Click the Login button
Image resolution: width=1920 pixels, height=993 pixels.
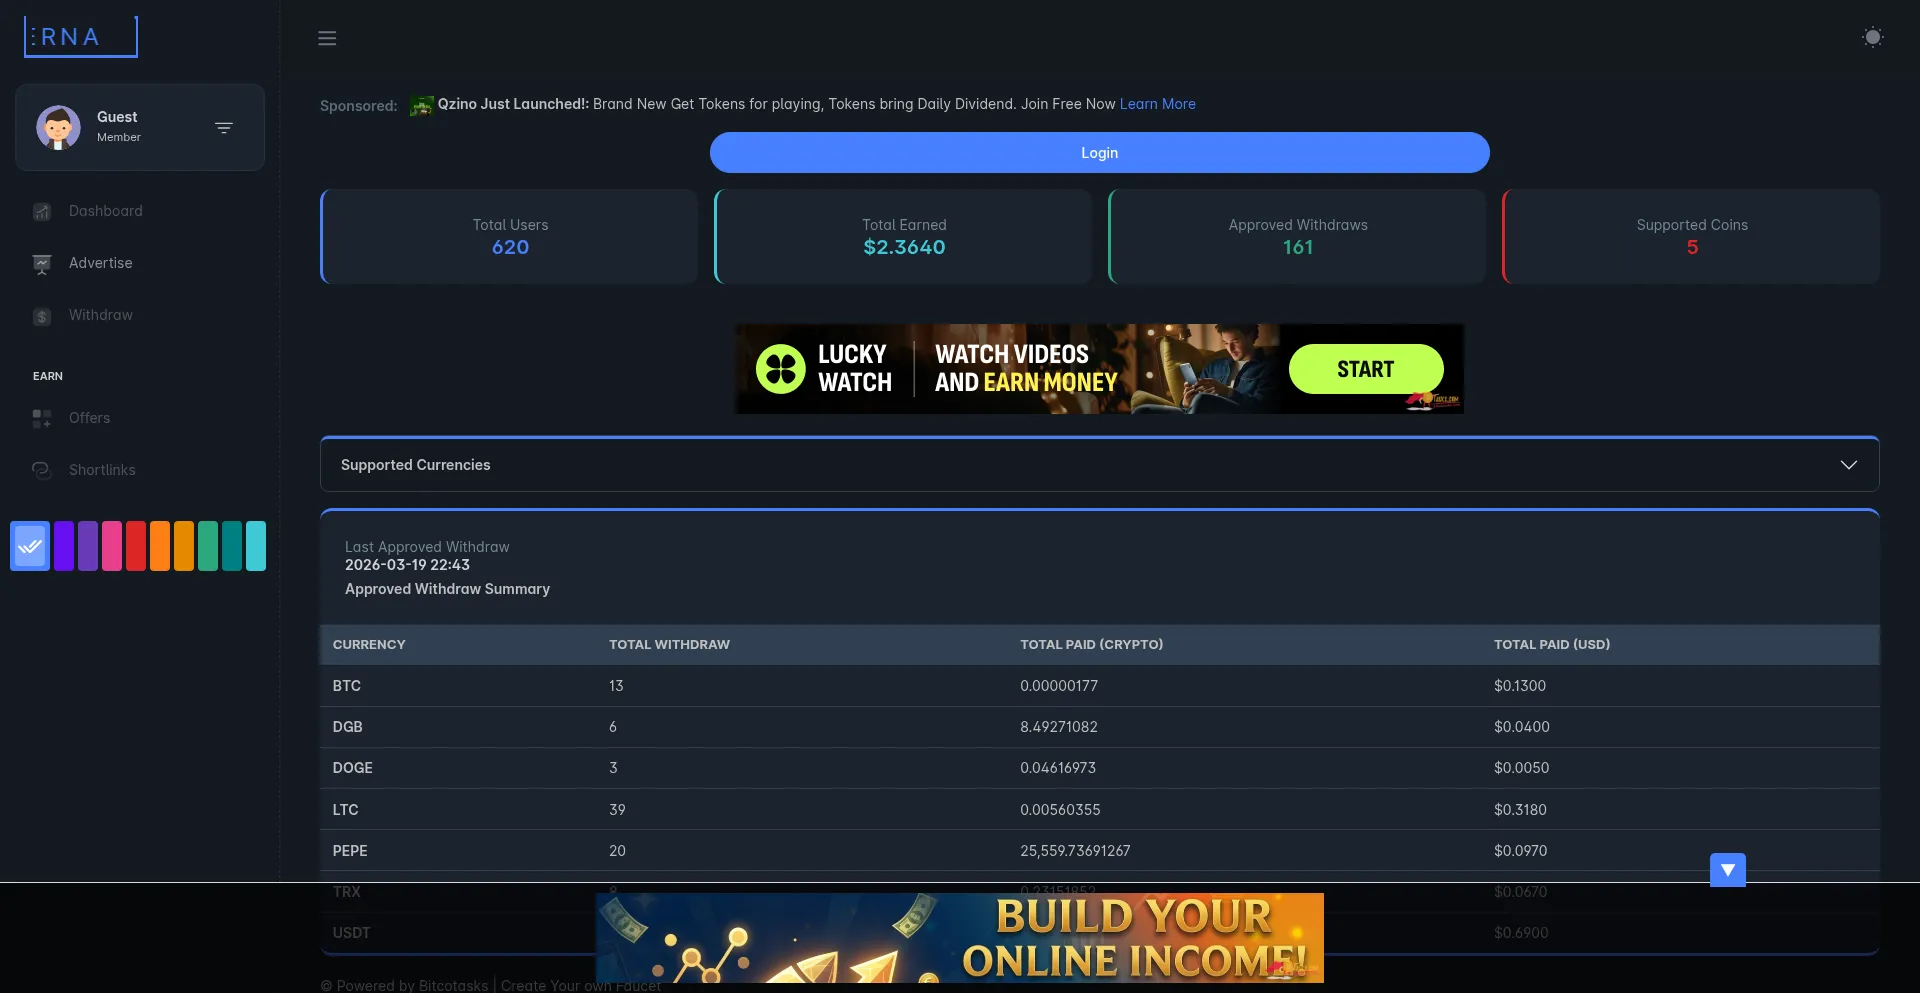point(1099,153)
